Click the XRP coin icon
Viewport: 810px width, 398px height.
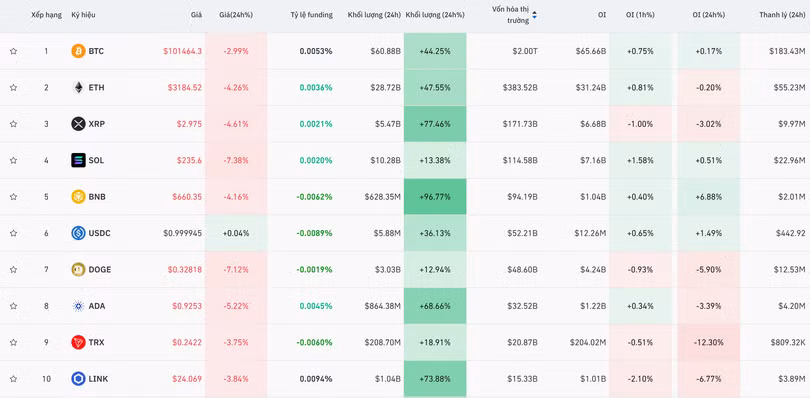[x=78, y=124]
